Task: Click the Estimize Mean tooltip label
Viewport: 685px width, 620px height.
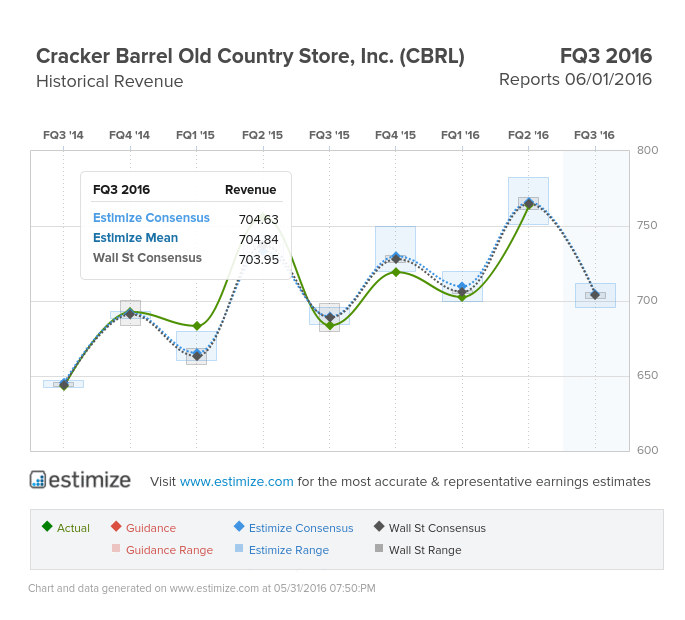Action: [x=135, y=238]
